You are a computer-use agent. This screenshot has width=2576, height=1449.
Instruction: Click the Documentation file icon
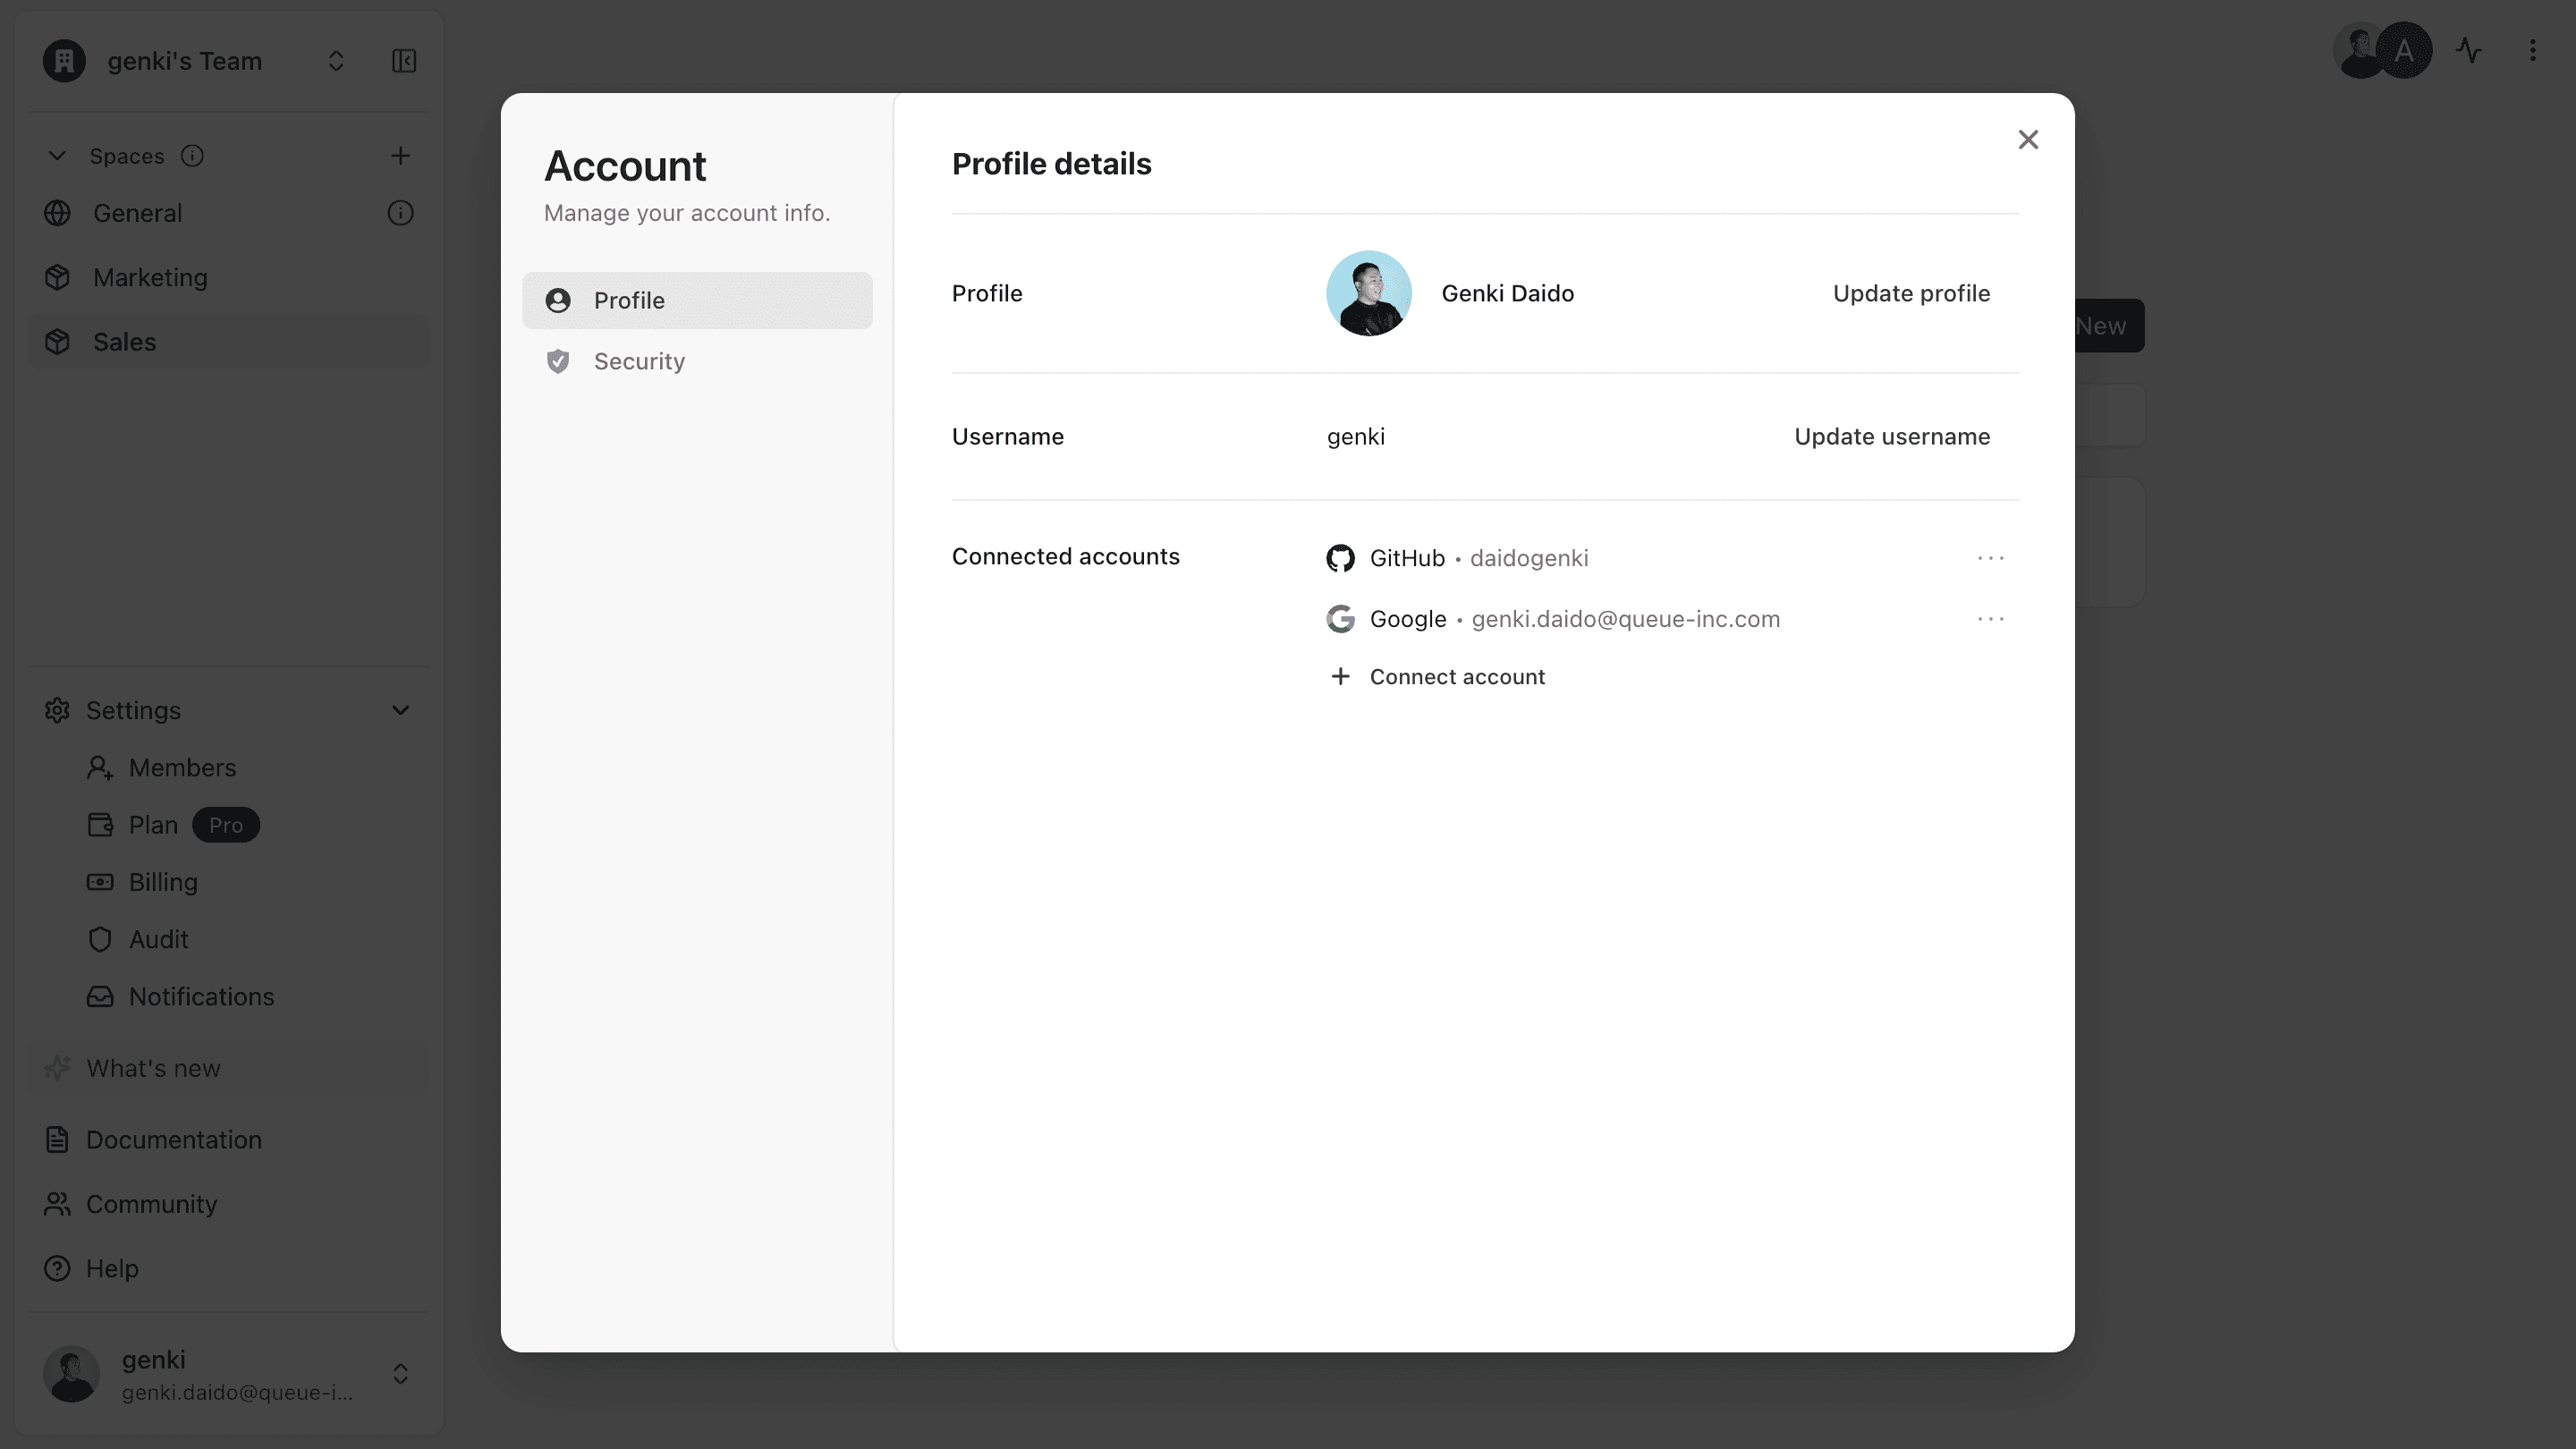(57, 1140)
